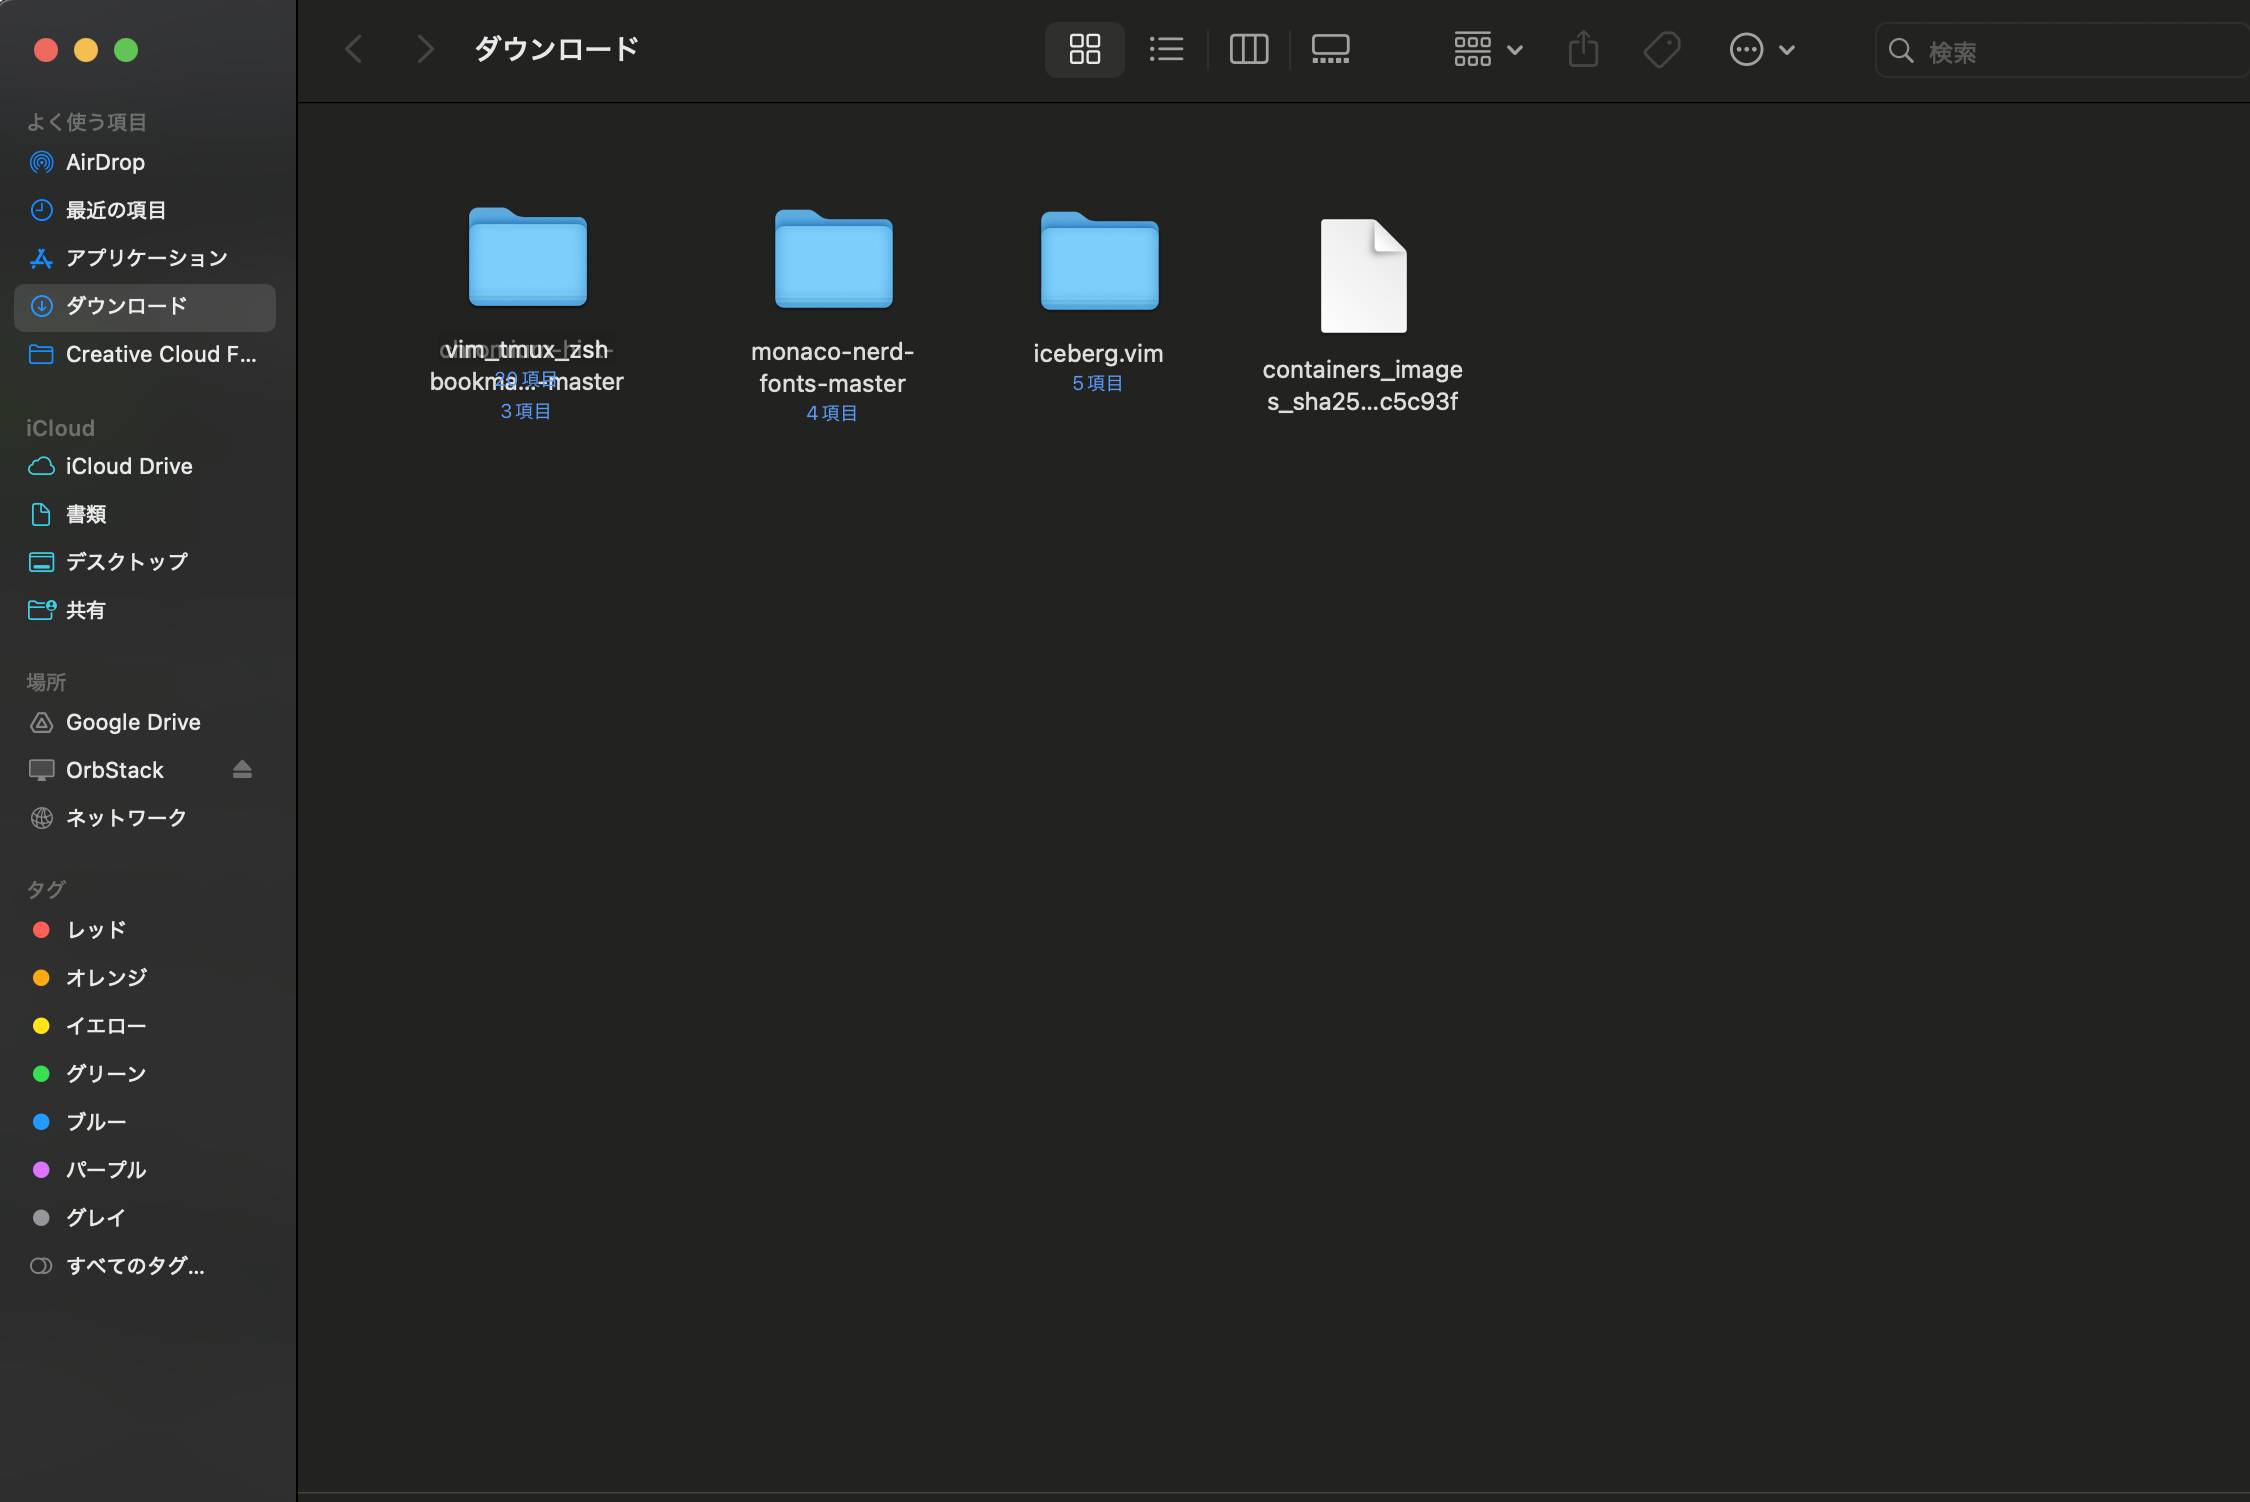Go back with the left chevron
2250x1502 pixels.
point(354,49)
